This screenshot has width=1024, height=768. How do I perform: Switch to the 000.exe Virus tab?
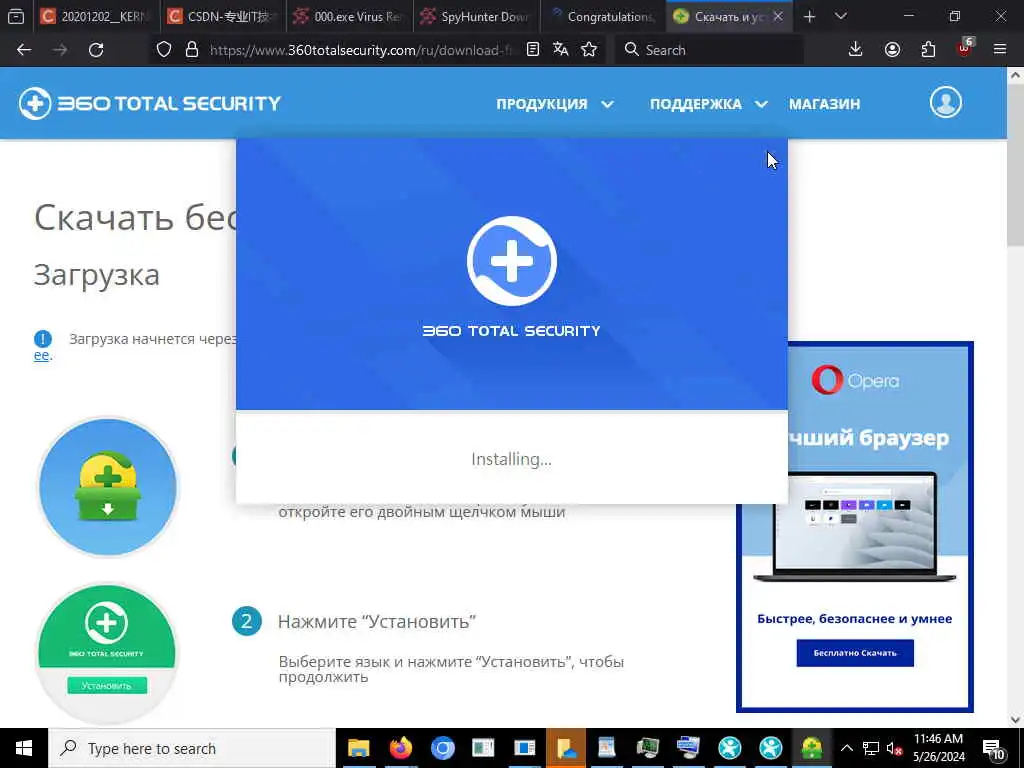(349, 16)
